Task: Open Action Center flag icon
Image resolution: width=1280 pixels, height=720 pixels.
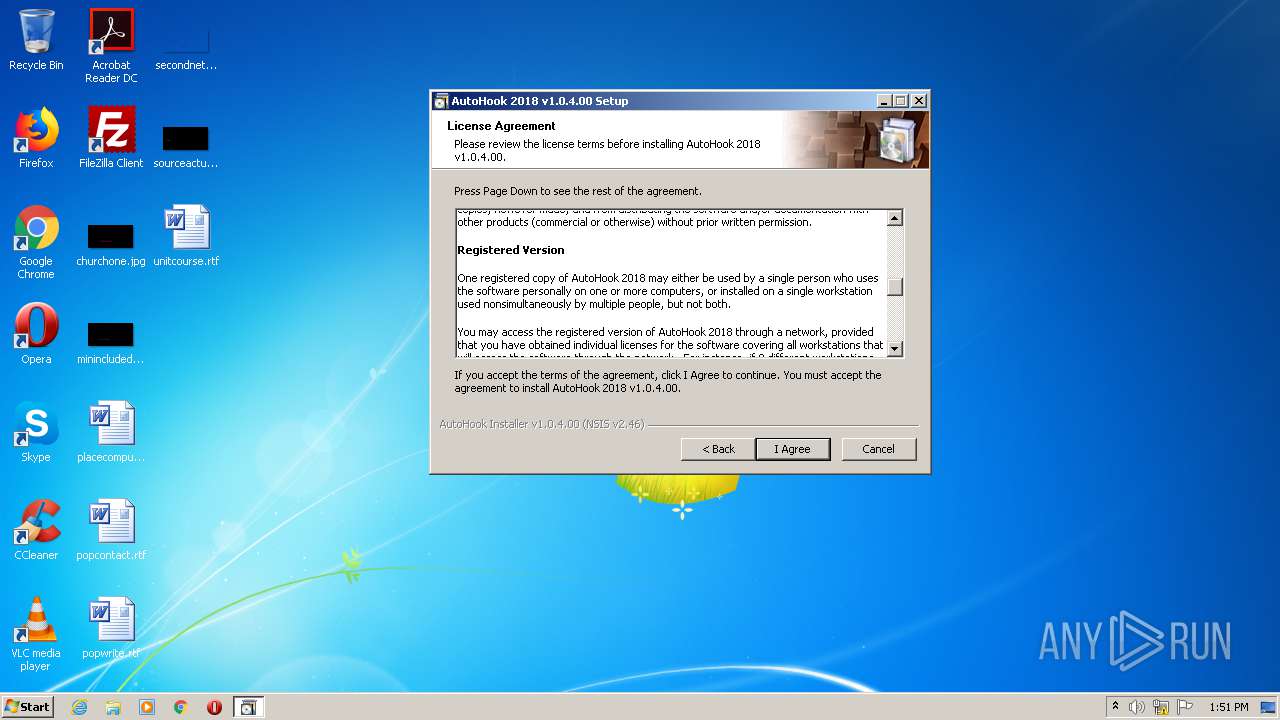Action: (1185, 707)
